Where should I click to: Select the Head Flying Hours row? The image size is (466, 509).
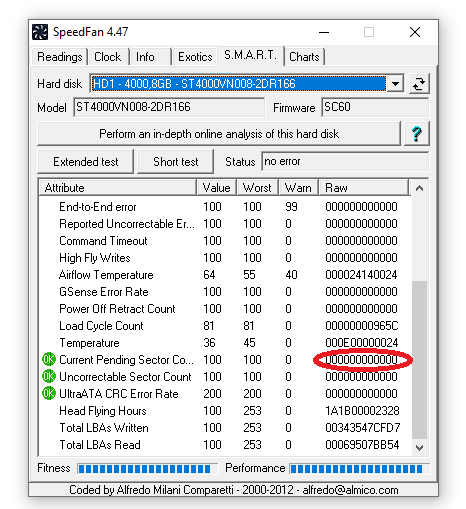point(225,411)
